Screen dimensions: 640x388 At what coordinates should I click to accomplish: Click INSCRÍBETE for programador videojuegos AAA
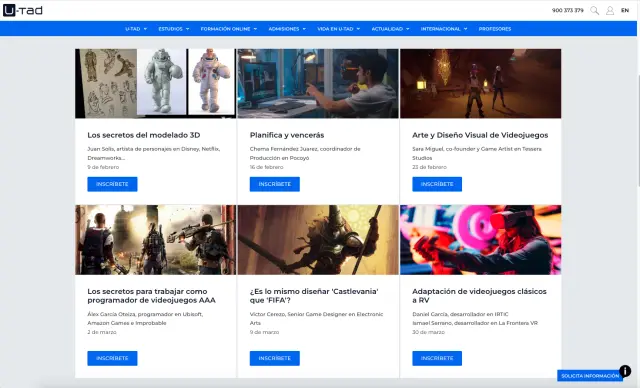pyautogui.click(x=112, y=358)
